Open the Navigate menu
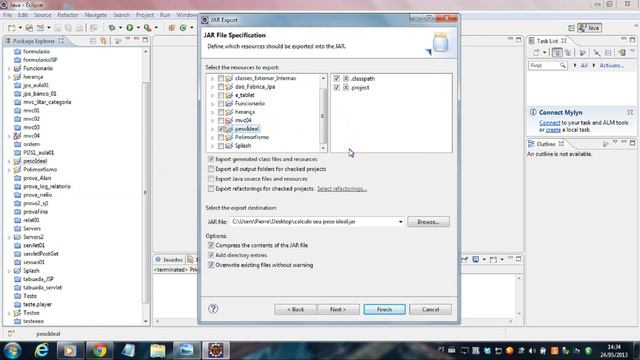The height and width of the screenshot is (360, 640). click(x=96, y=15)
